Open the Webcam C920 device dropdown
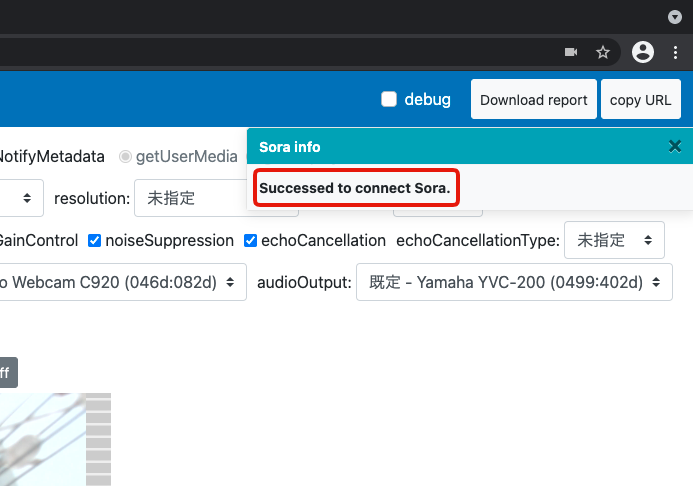The image size is (693, 486). [120, 282]
